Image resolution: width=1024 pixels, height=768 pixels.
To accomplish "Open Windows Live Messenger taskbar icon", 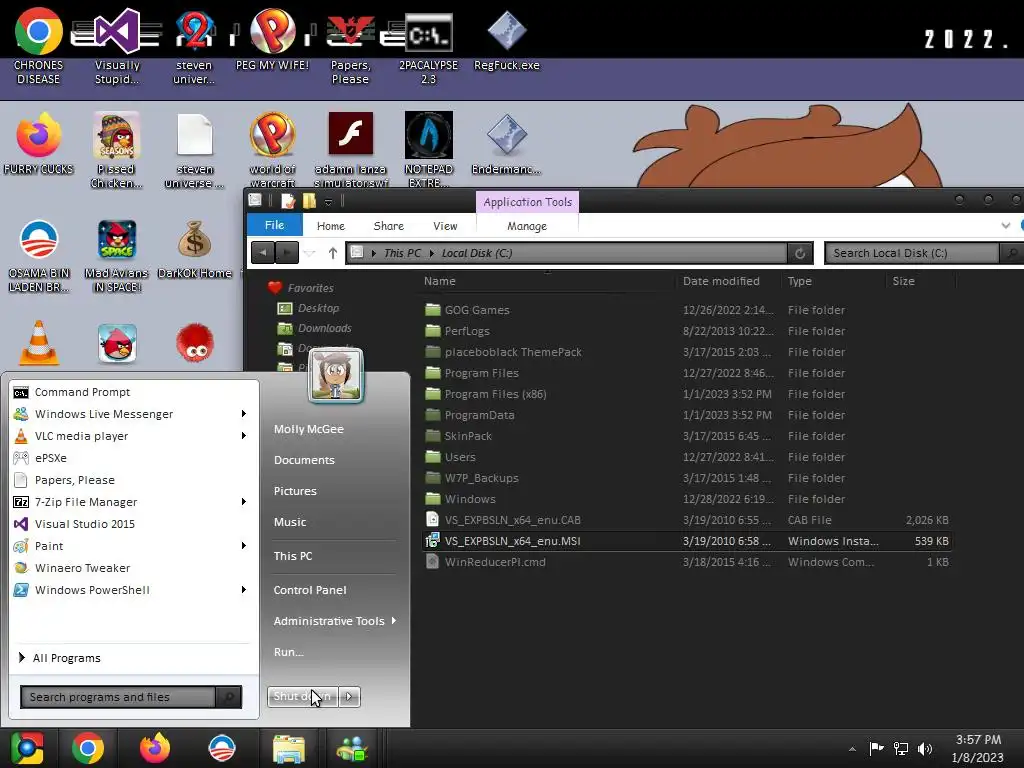I will pos(353,749).
